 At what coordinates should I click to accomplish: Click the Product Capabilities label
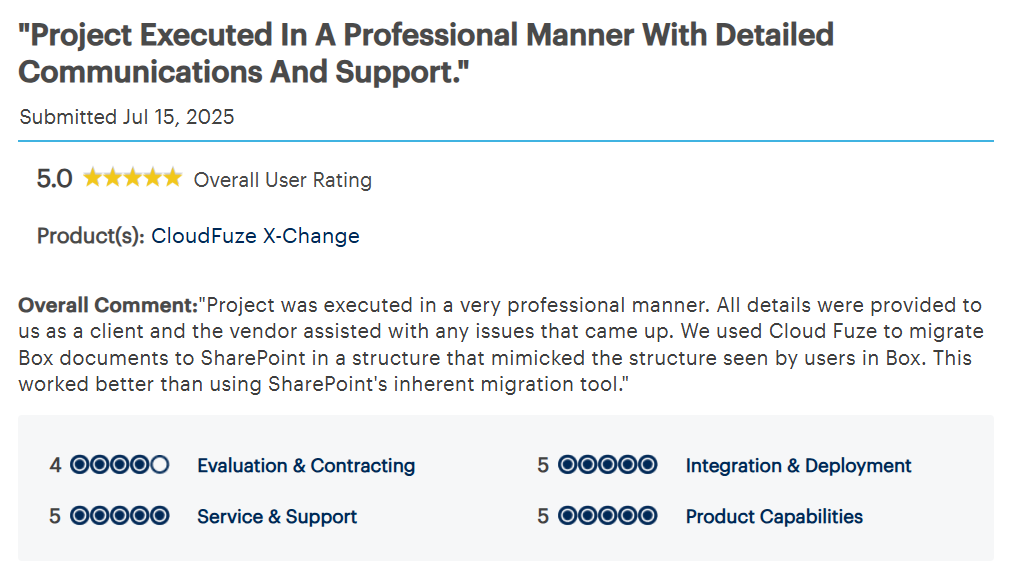[x=774, y=516]
